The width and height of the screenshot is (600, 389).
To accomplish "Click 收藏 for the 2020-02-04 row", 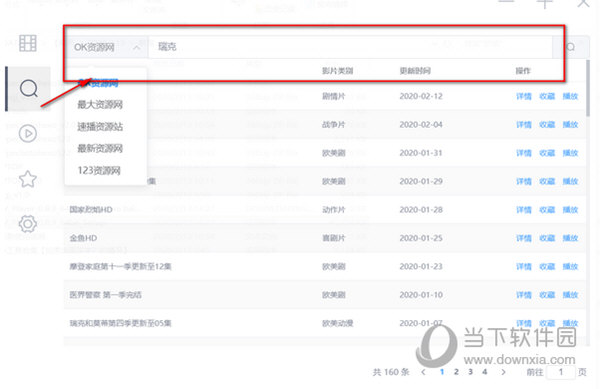I will coord(547,125).
